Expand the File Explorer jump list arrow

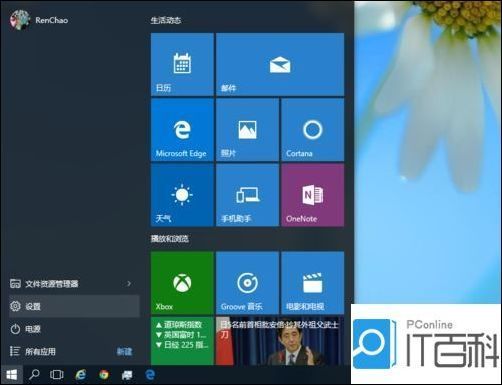[x=129, y=284]
